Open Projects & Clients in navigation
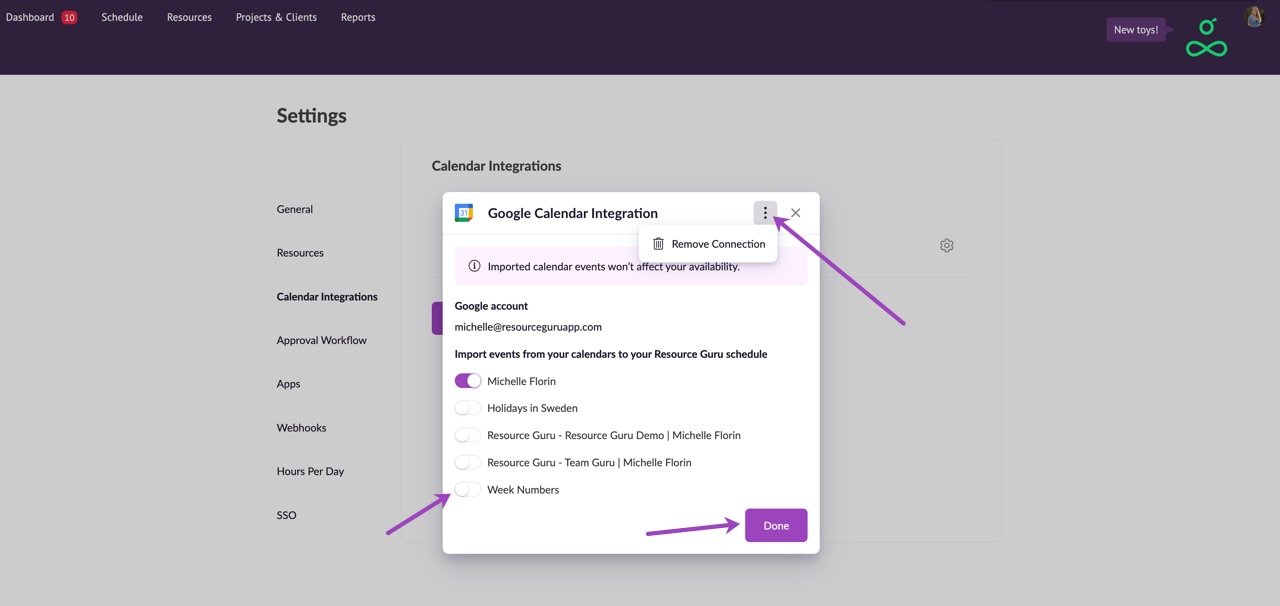This screenshot has height=606, width=1280. 276,17
